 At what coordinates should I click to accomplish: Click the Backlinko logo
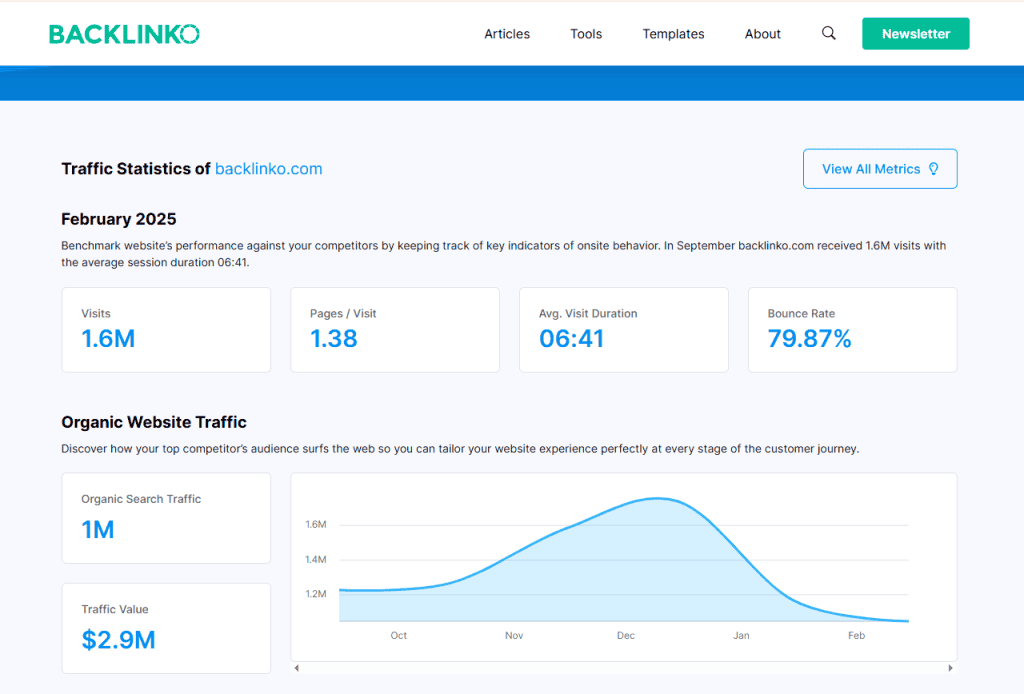coord(124,34)
